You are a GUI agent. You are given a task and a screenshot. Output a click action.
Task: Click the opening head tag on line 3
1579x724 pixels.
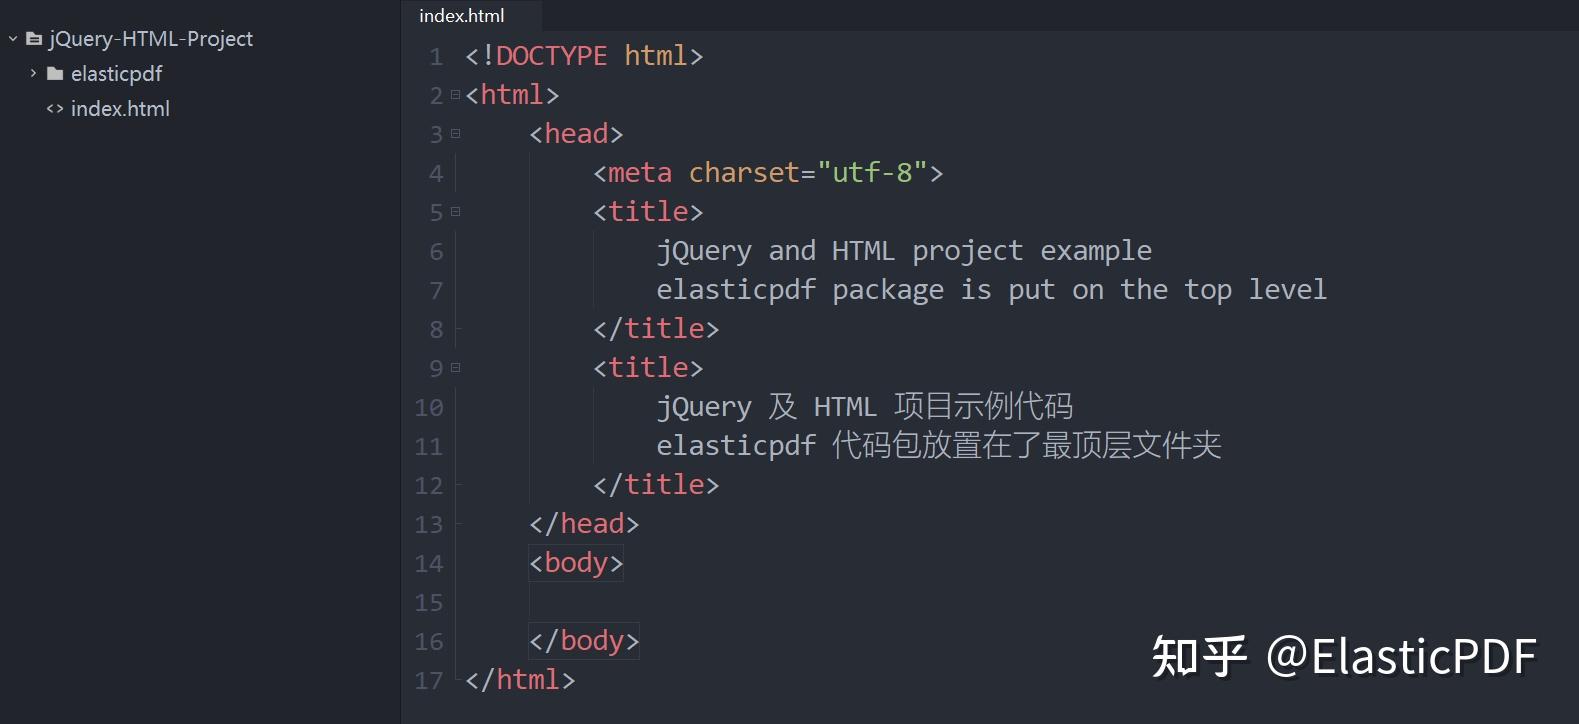tap(576, 134)
